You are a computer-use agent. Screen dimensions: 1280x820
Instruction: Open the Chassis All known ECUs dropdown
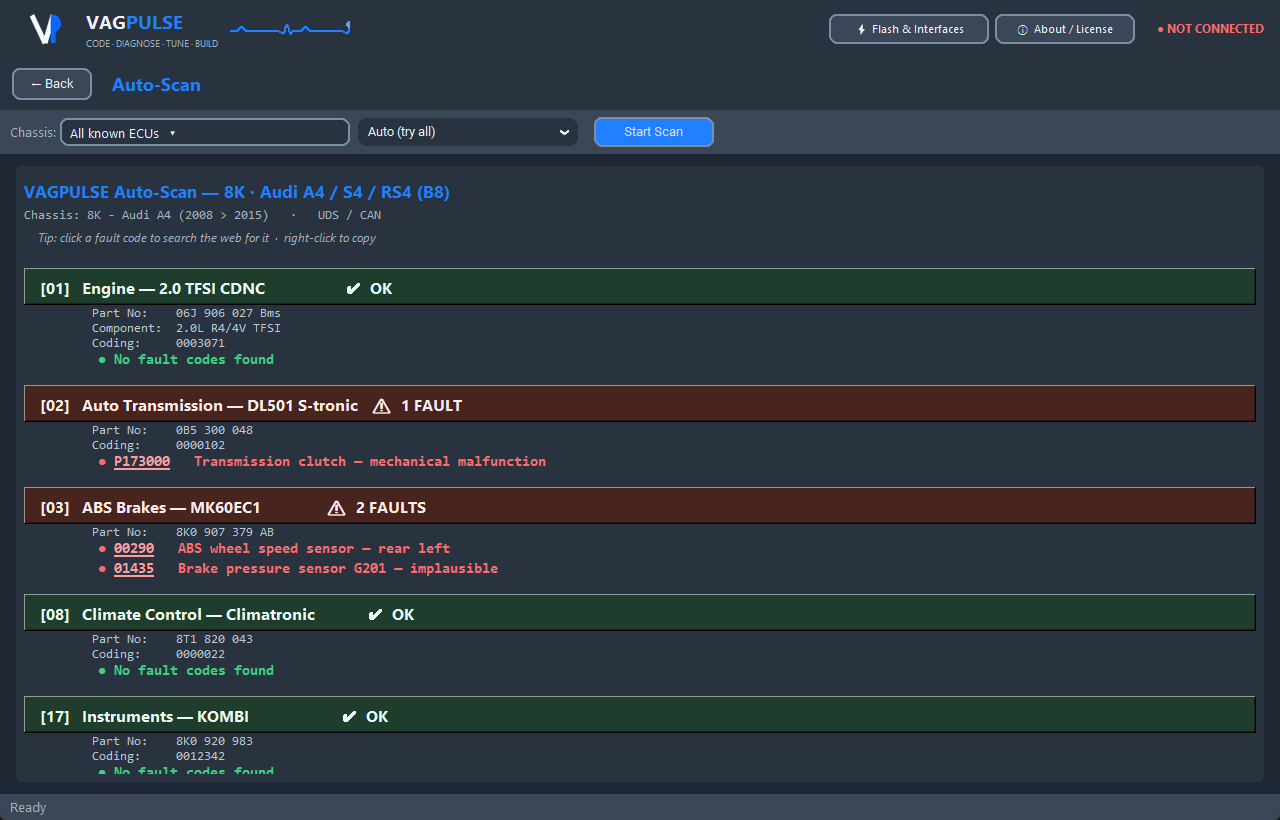click(205, 133)
